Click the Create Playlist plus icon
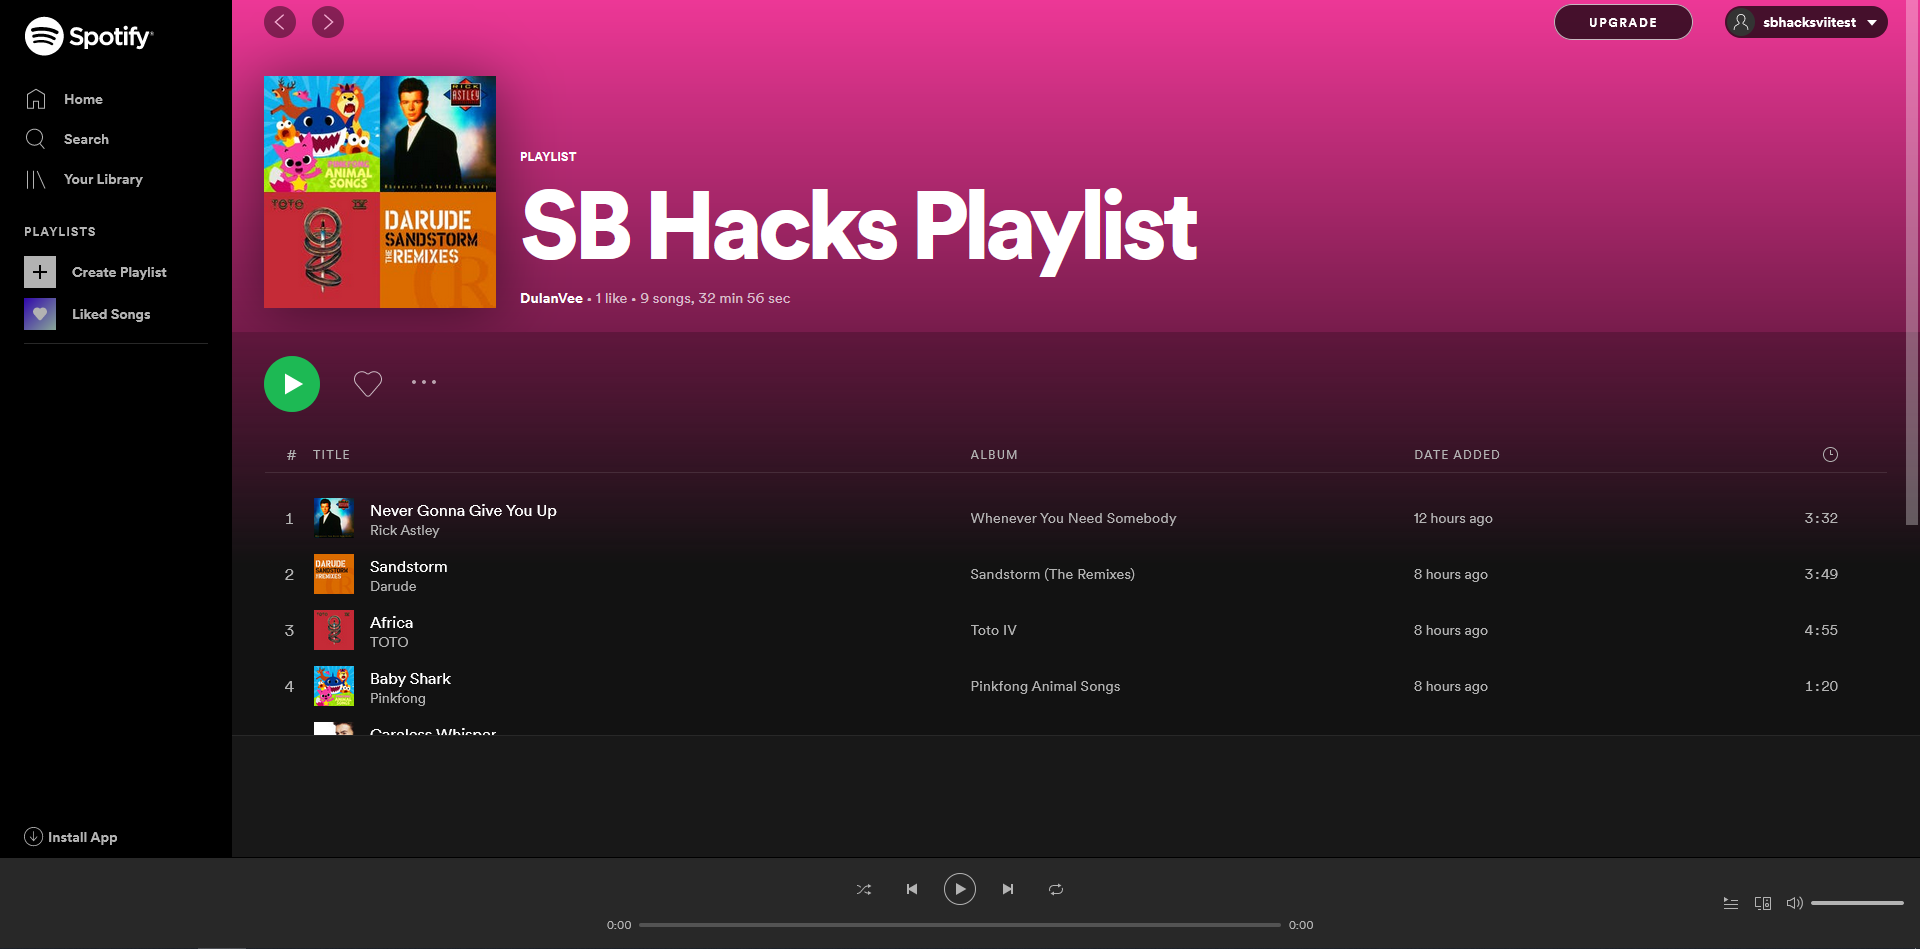This screenshot has height=949, width=1920. (x=40, y=272)
